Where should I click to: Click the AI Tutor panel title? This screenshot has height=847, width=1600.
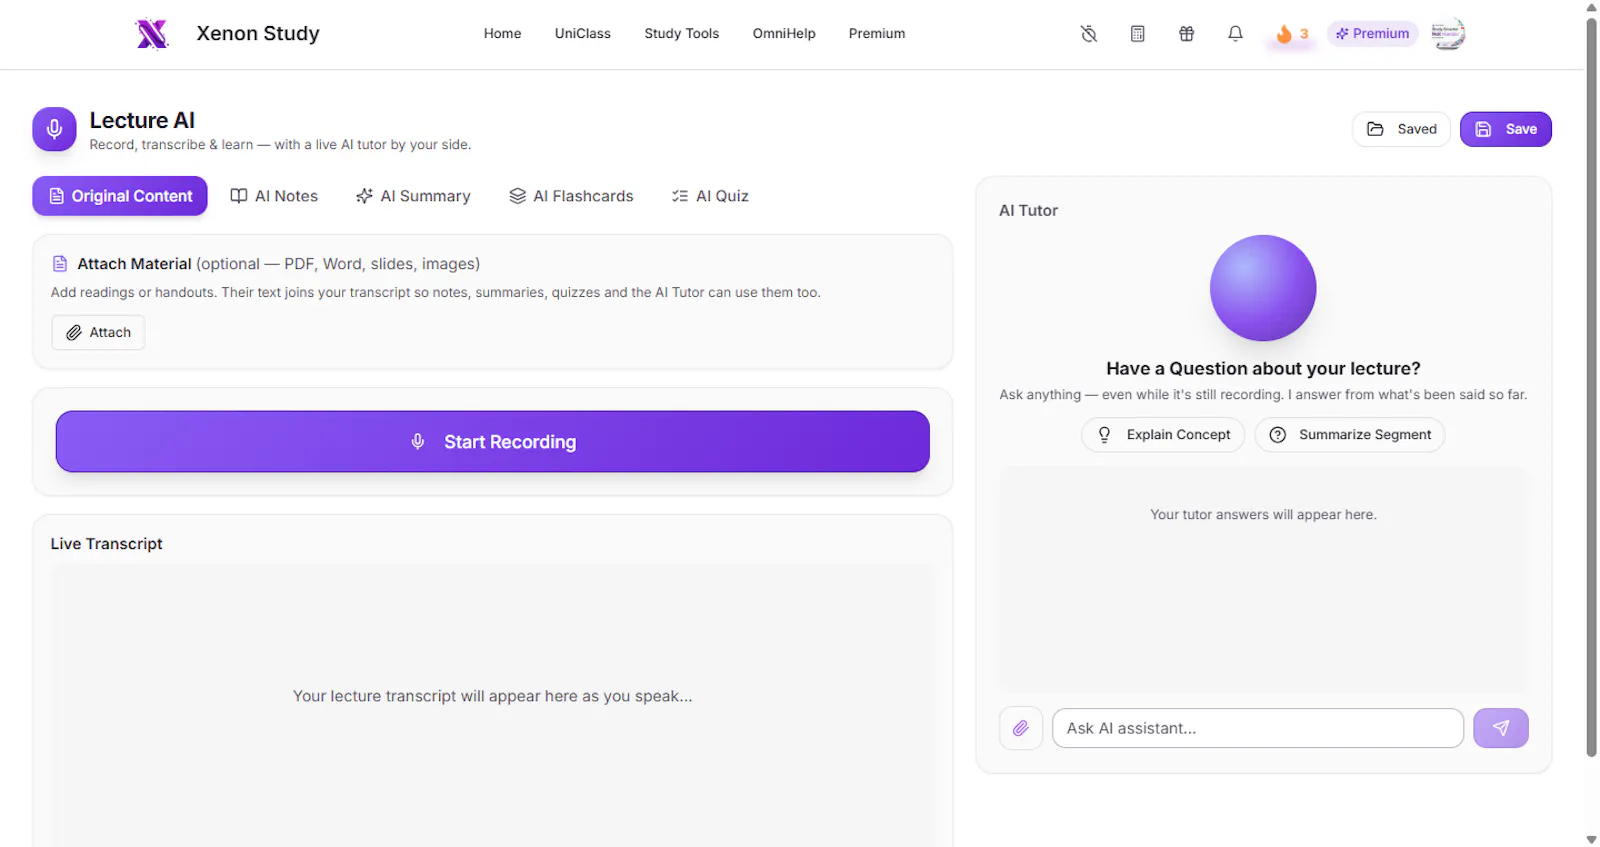1028,211
